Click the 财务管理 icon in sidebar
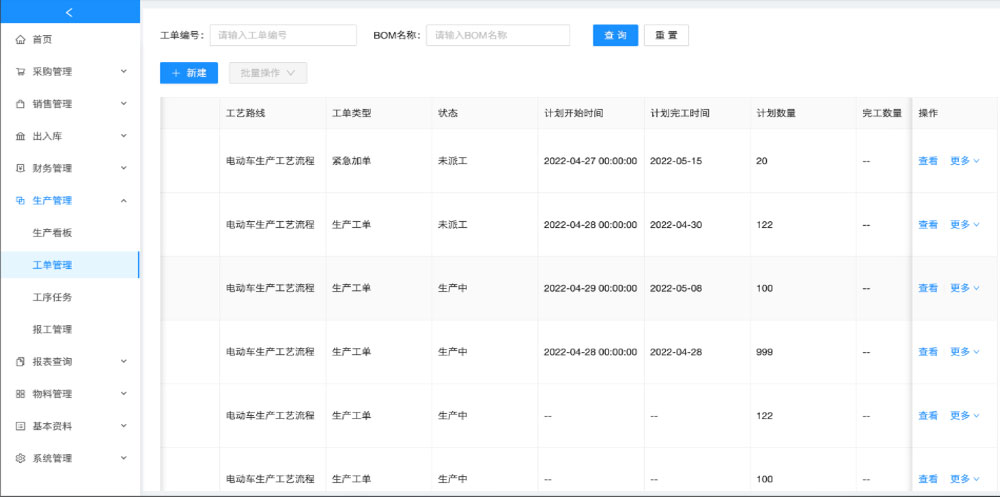The height and width of the screenshot is (497, 1000). [x=20, y=168]
